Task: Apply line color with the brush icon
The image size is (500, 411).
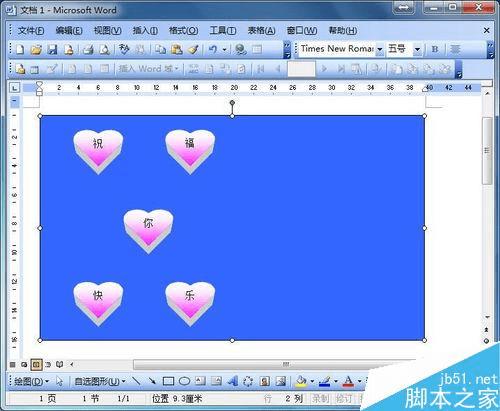Action: pos(325,381)
